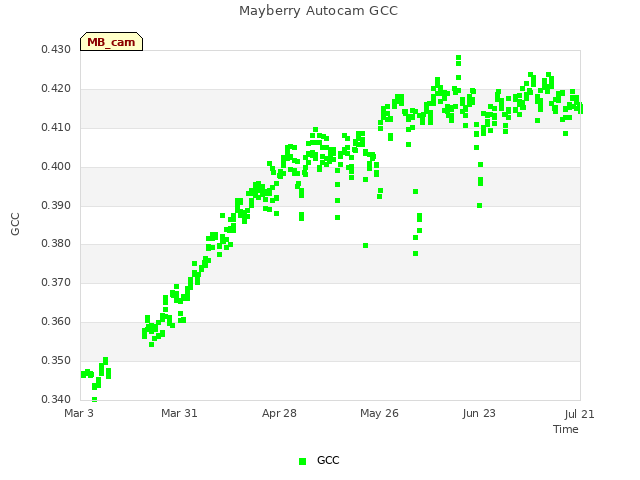Click the 0.390 y-axis tick label
Screen dimensions: 640x480
pyautogui.click(x=56, y=205)
